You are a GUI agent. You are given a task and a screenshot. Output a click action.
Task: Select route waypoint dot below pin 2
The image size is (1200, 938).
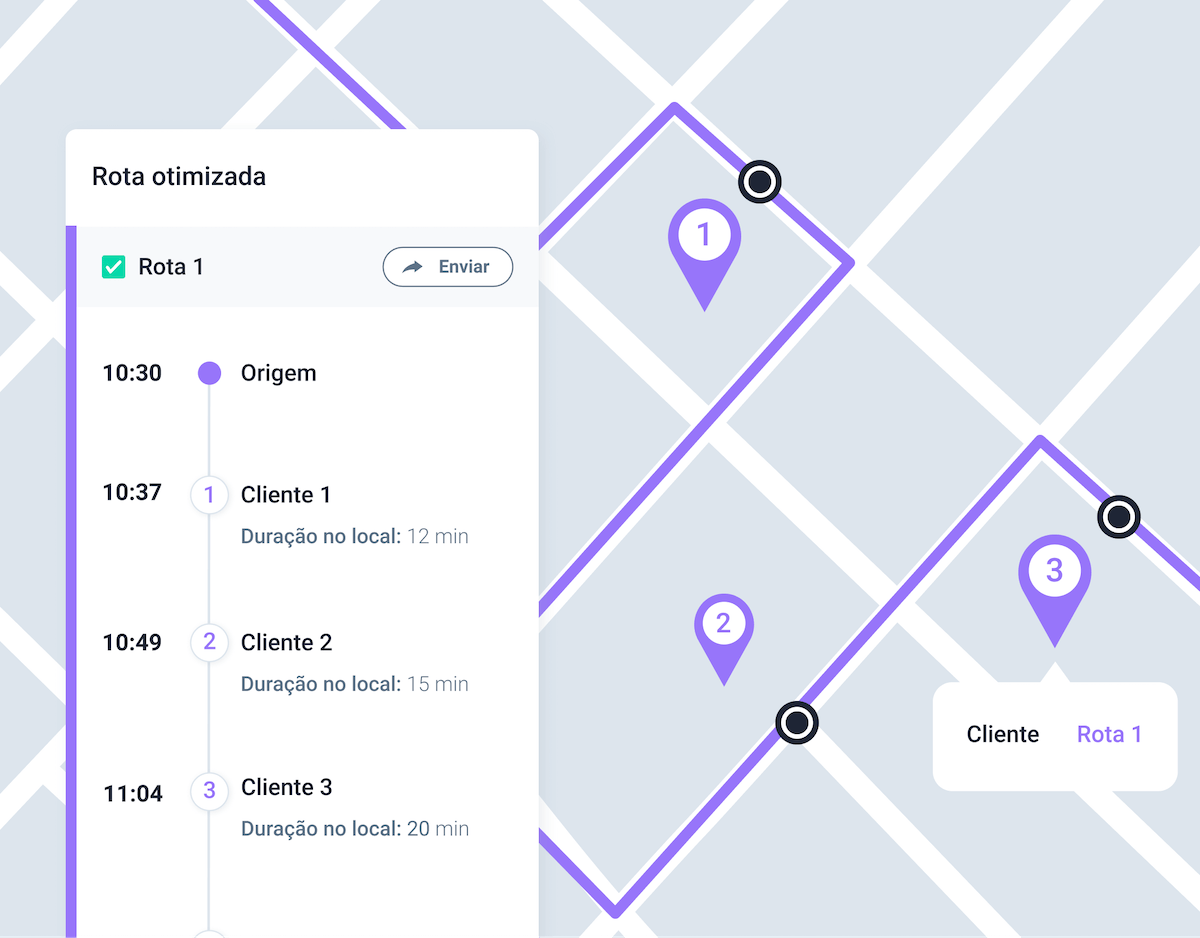[x=797, y=722]
